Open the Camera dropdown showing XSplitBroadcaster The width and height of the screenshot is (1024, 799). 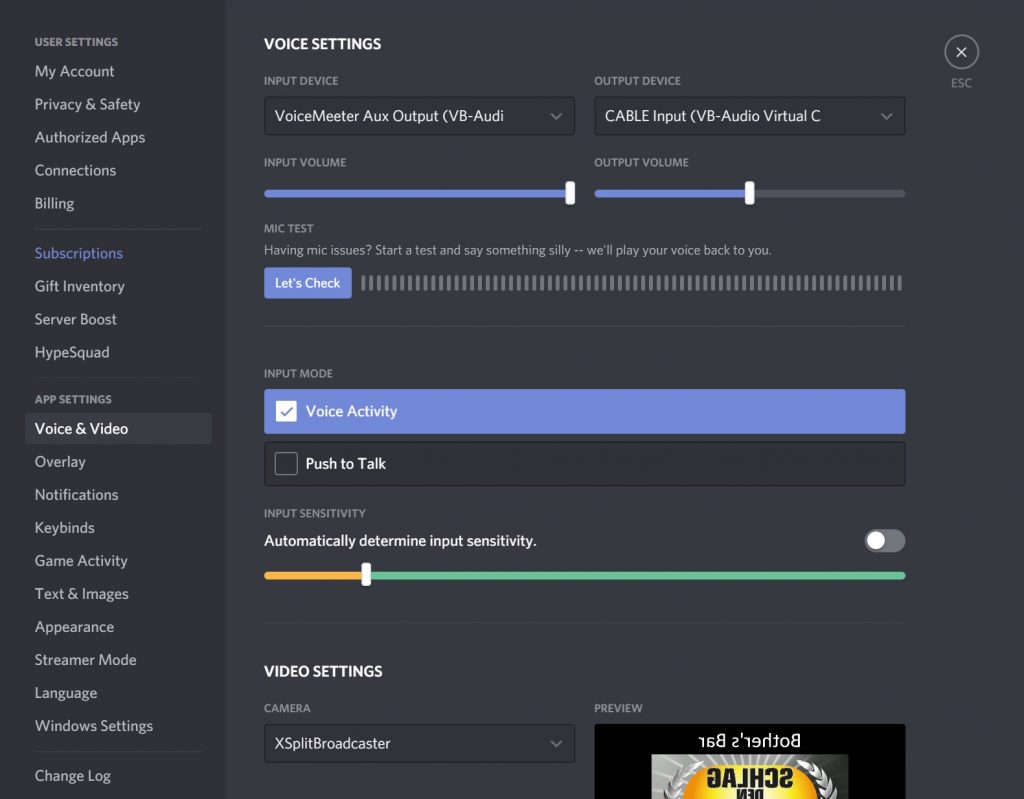[x=419, y=743]
